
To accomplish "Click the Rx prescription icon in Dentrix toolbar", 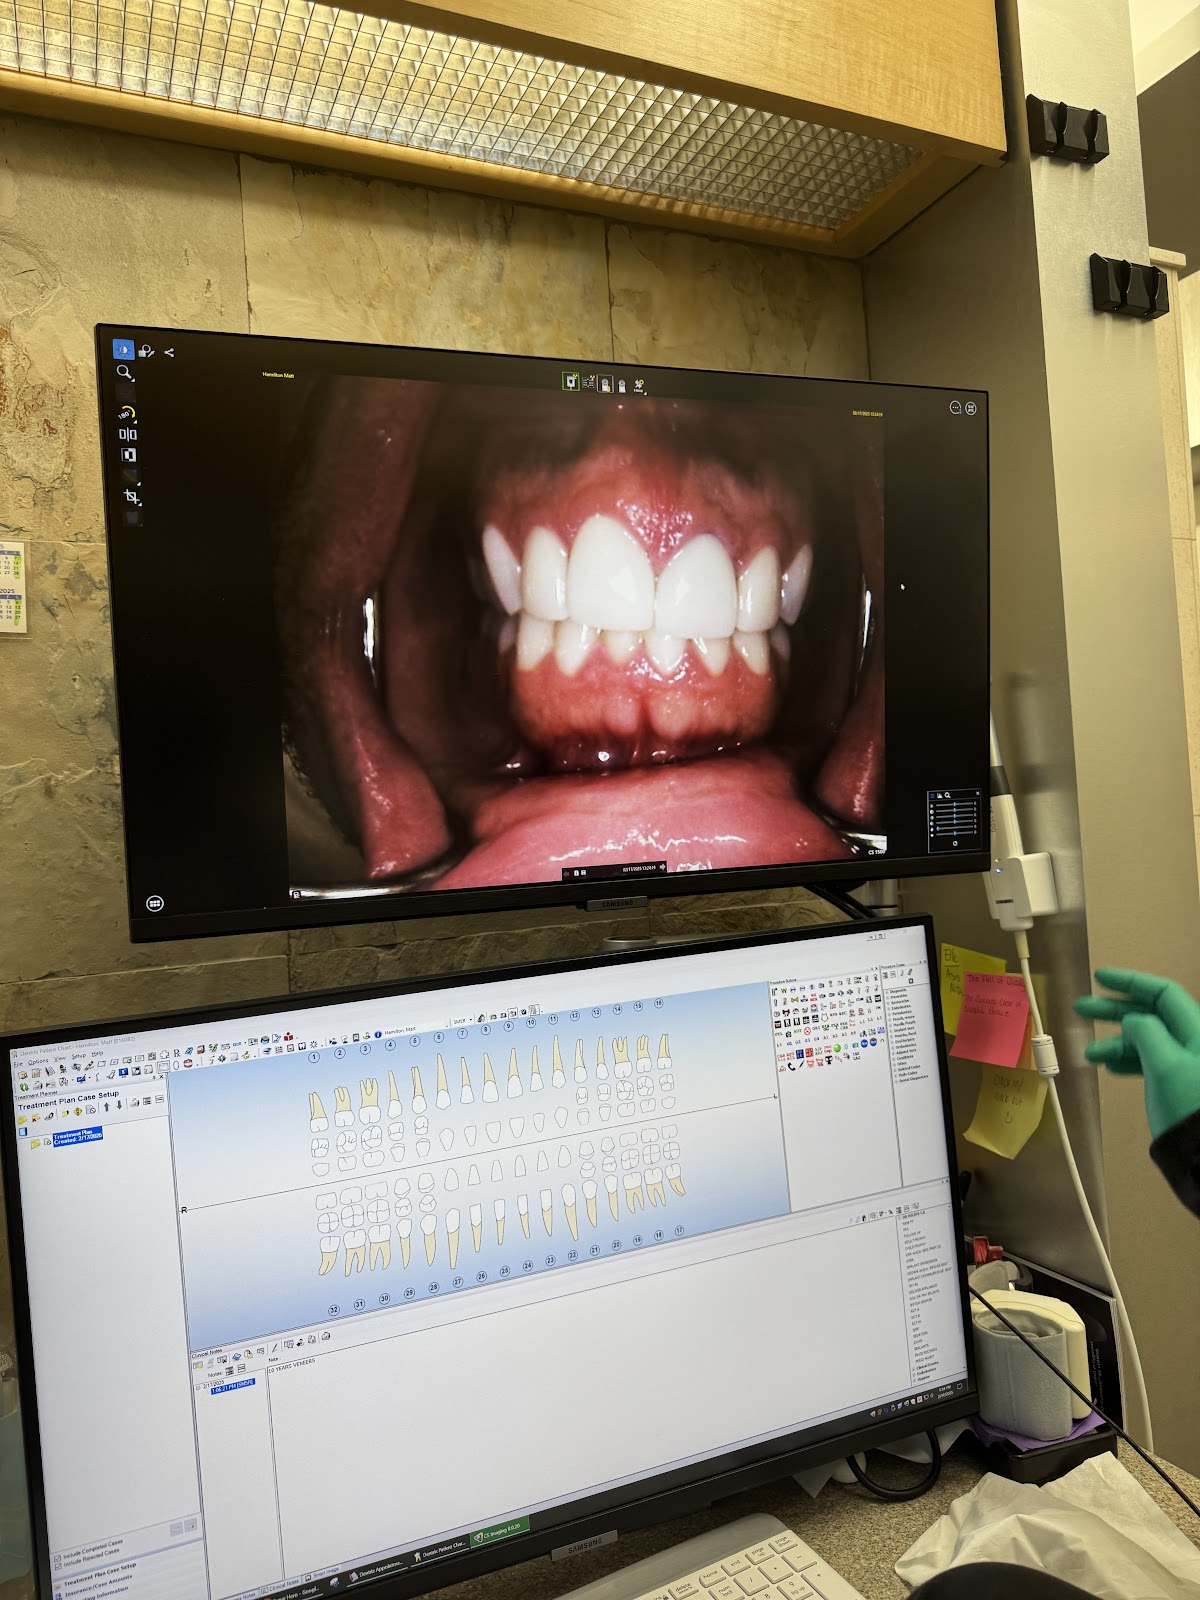I will (x=177, y=1052).
